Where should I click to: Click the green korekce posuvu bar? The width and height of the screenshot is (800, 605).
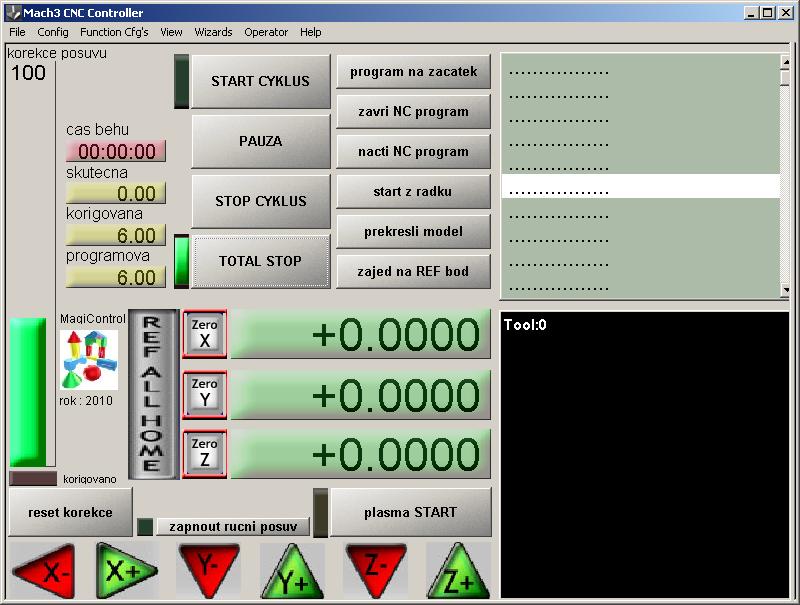[x=28, y=391]
